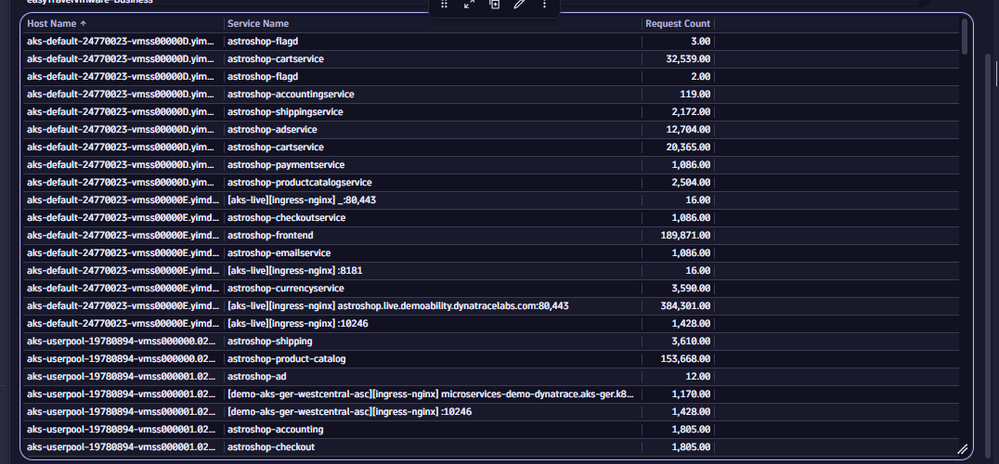Viewport: 999px width, 464px height.
Task: Click request count 119.00
Action: [695, 94]
